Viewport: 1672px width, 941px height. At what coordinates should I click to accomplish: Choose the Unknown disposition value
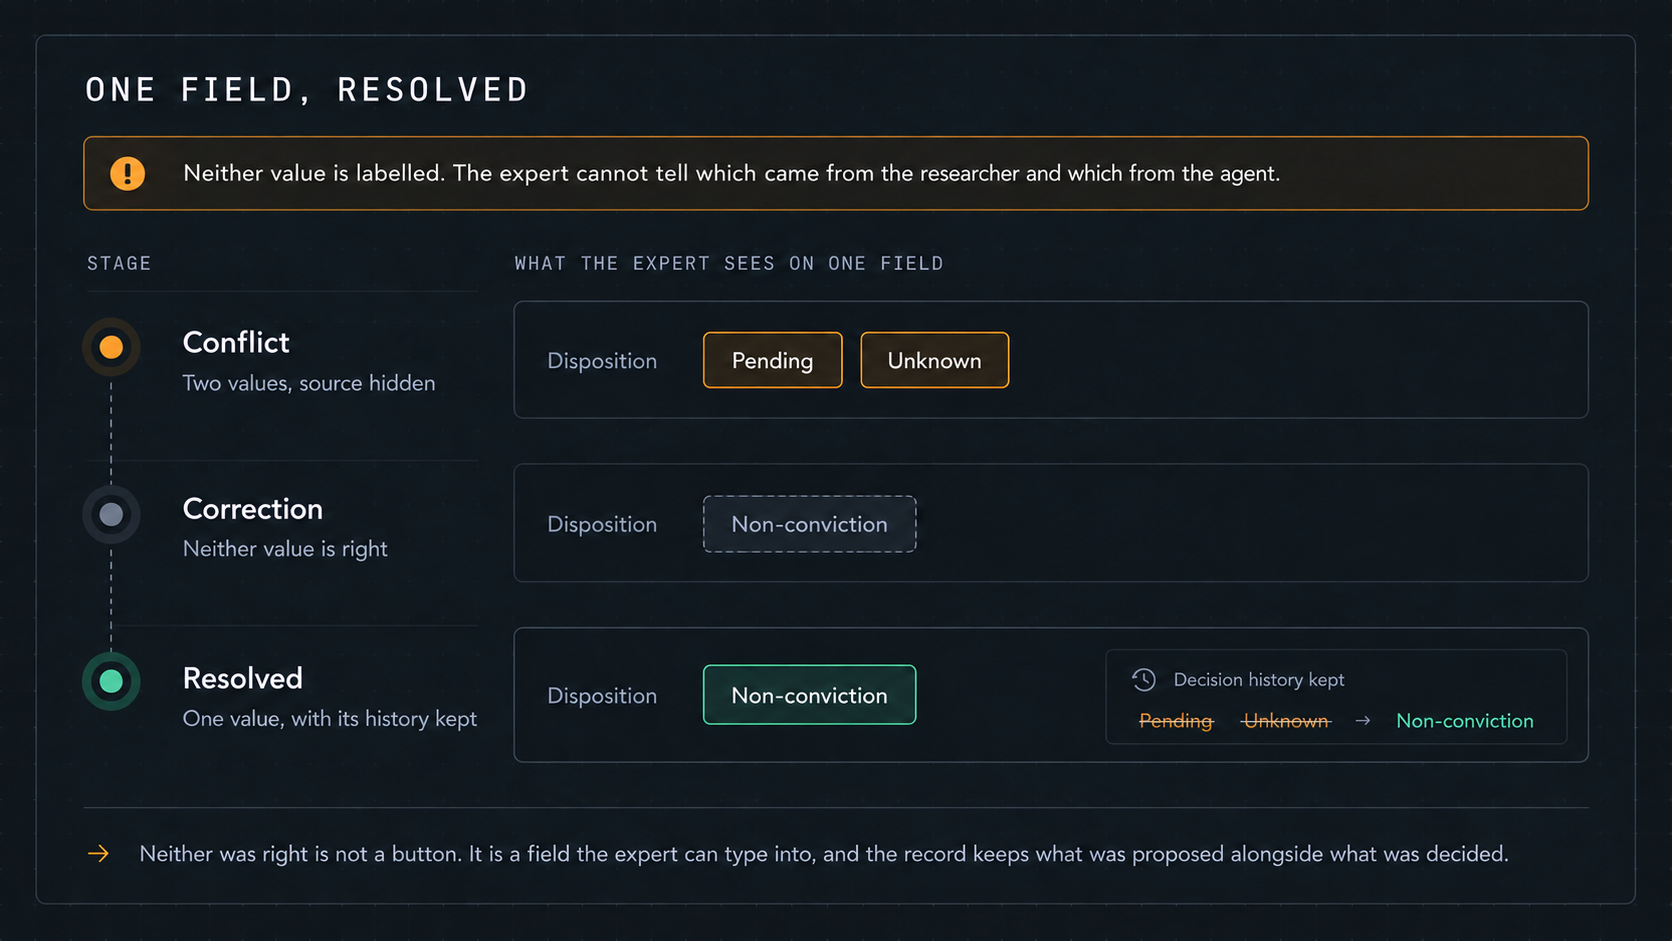[934, 360]
